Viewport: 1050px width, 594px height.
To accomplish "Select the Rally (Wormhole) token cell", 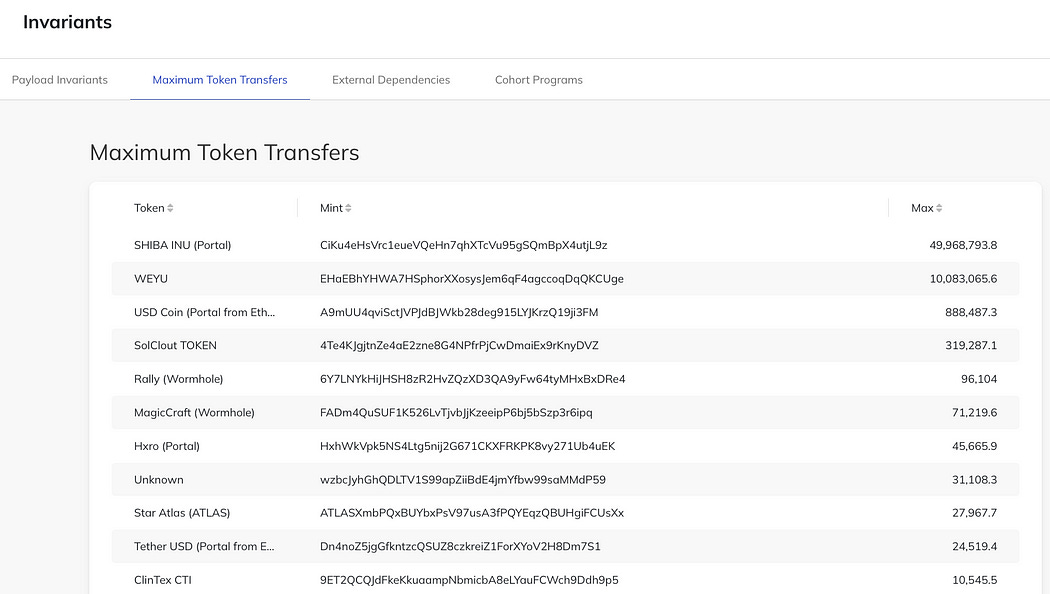I will click(178, 379).
